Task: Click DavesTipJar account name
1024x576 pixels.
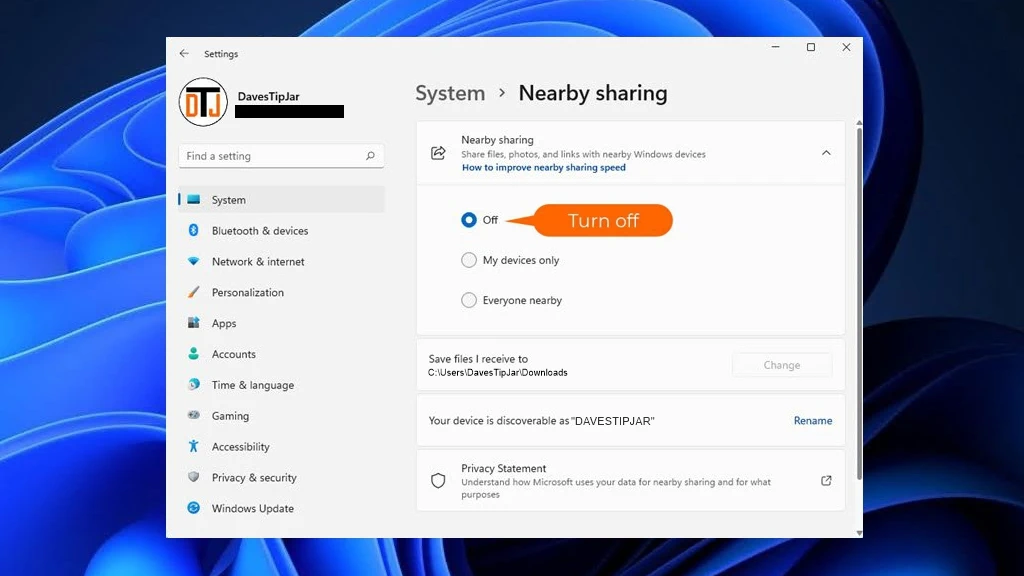Action: coord(268,96)
